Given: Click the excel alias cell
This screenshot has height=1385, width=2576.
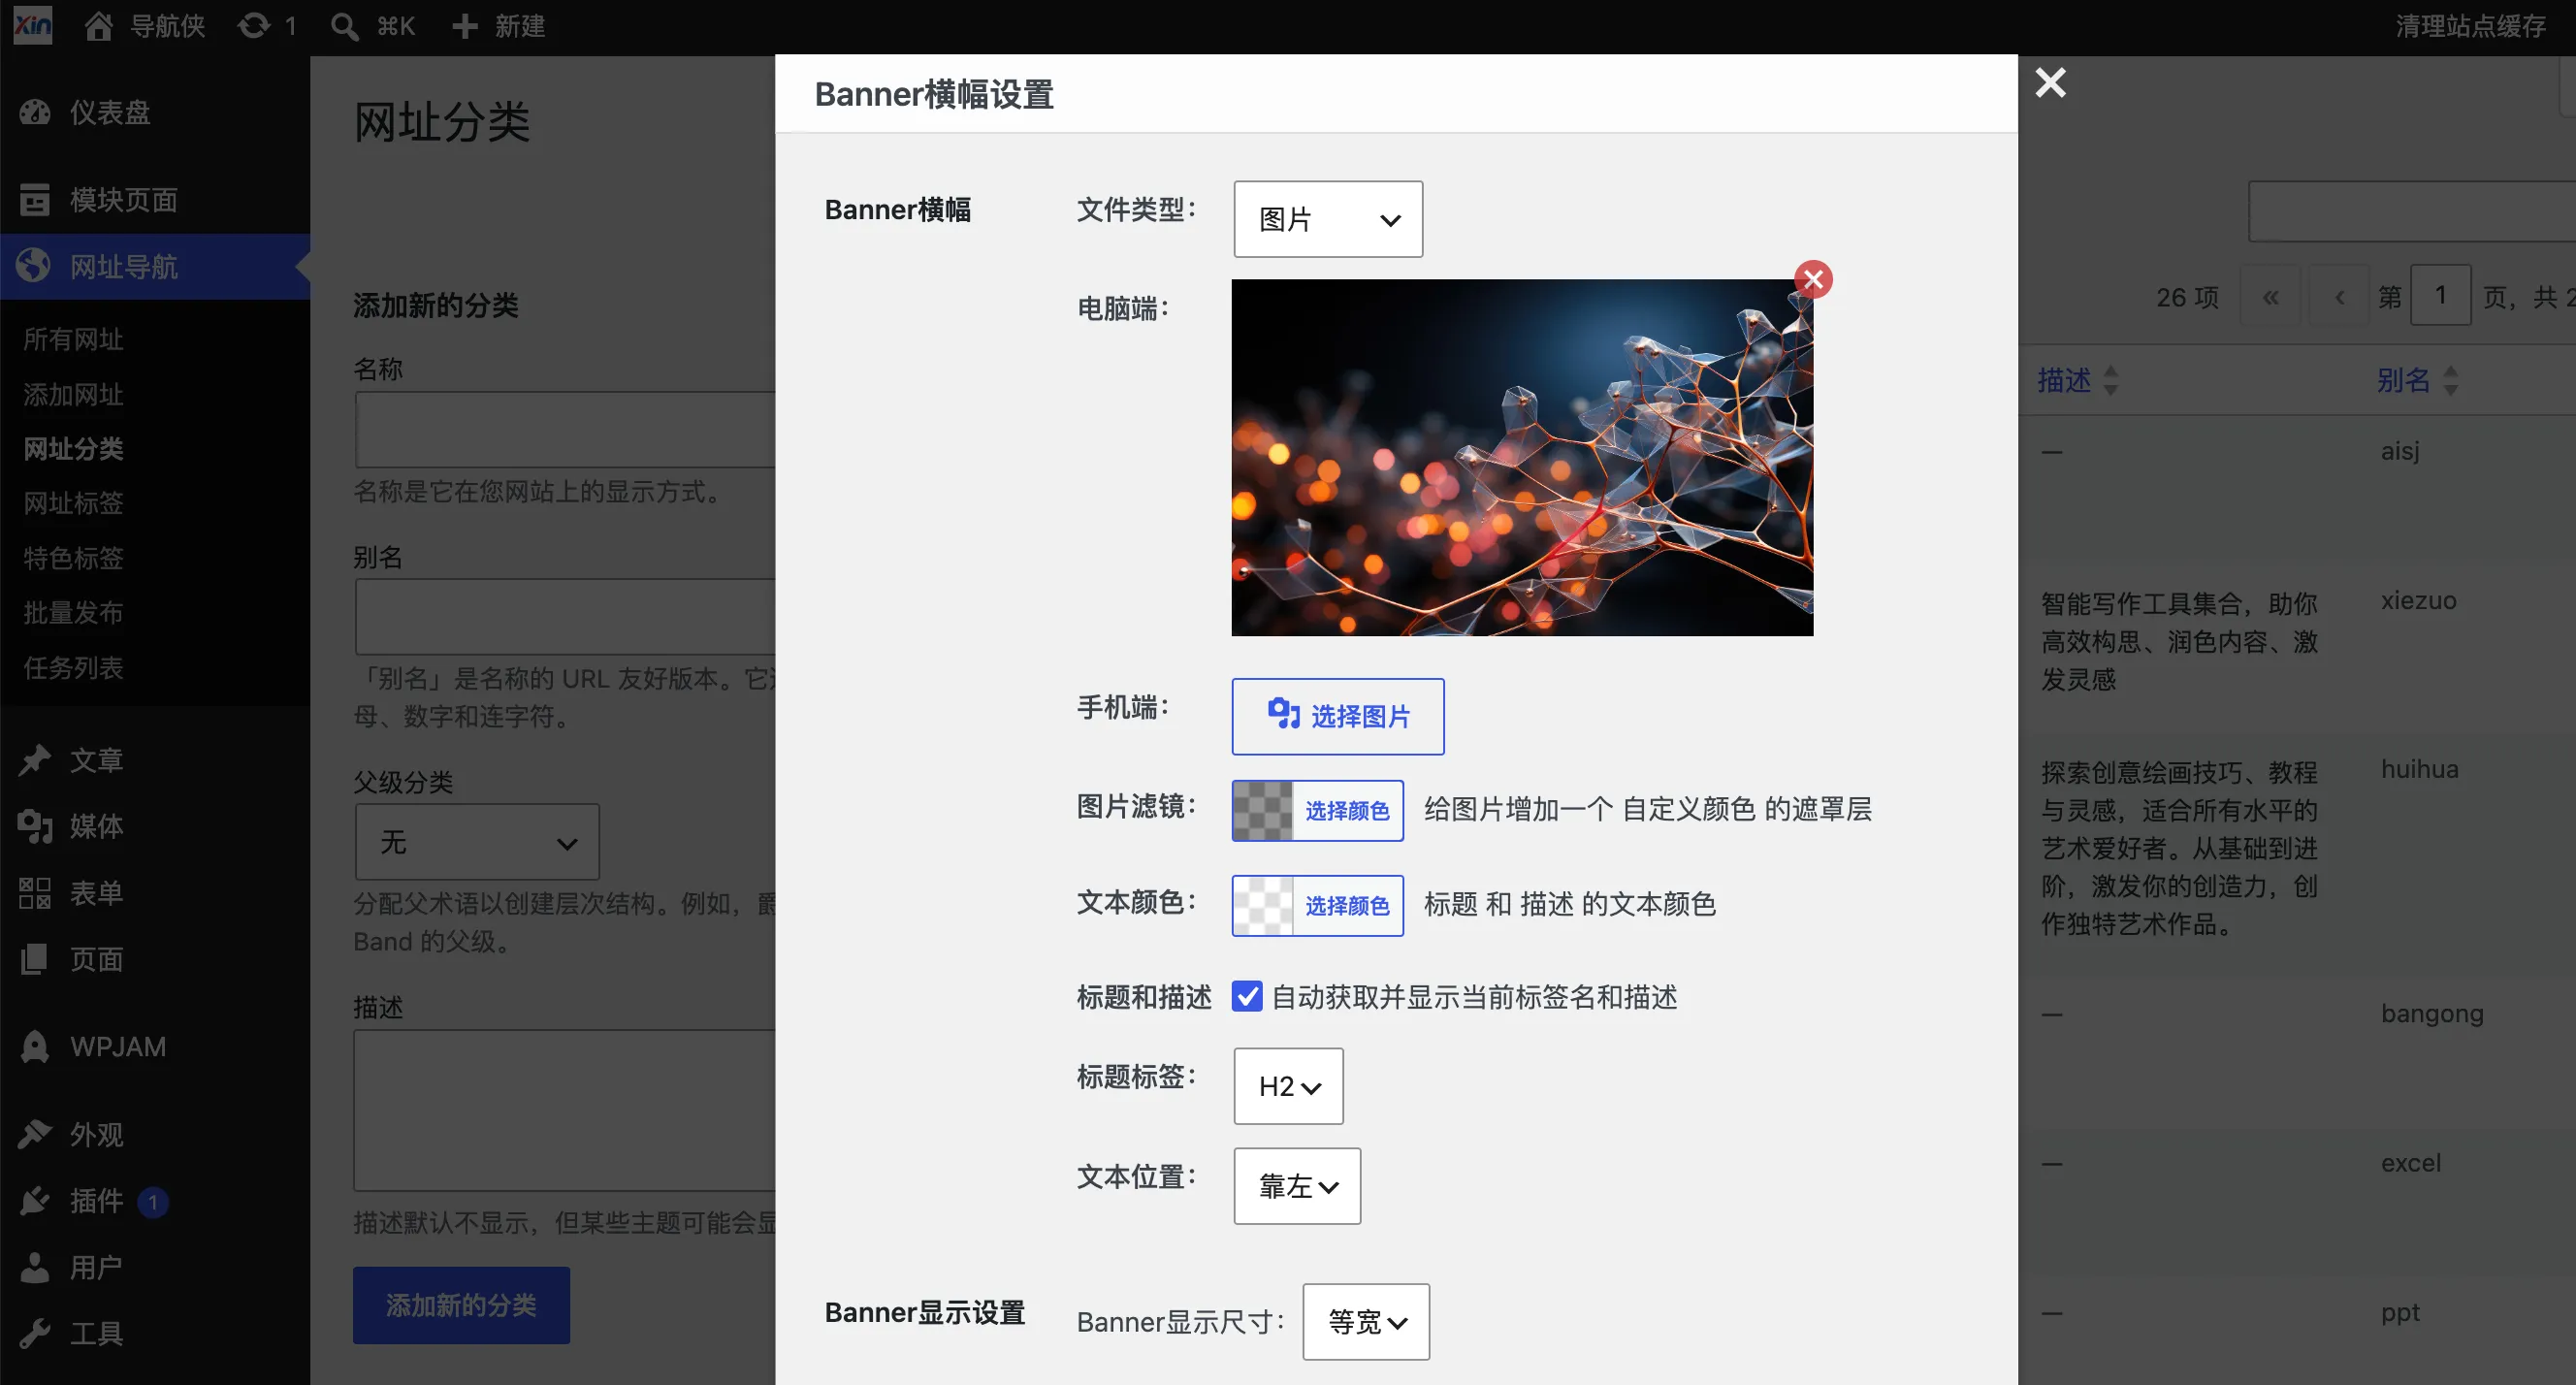Looking at the screenshot, I should tap(2411, 1163).
